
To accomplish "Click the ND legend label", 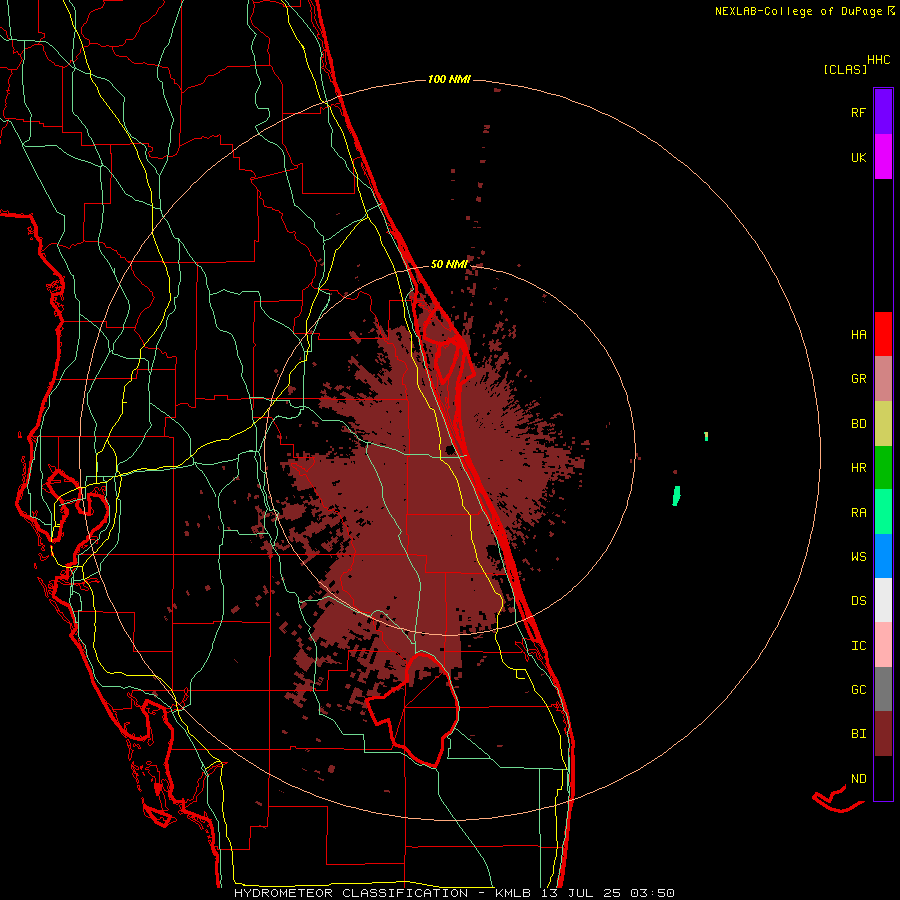I will pos(859,778).
